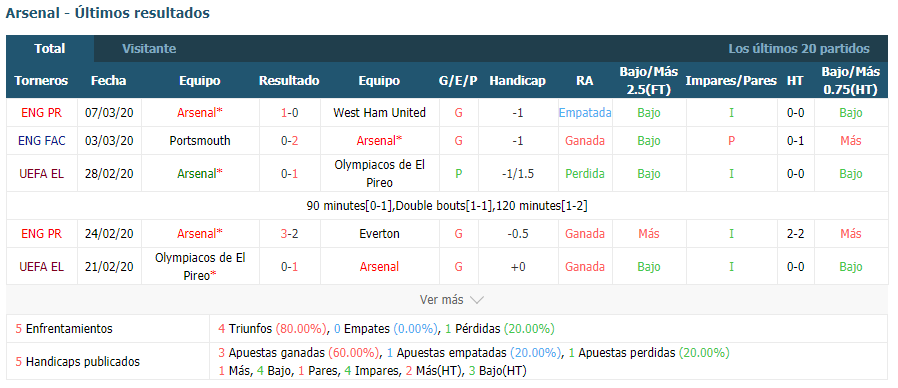Viewport: 898px width, 388px height.
Task: Click the Empatada RA value
Action: [x=585, y=113]
